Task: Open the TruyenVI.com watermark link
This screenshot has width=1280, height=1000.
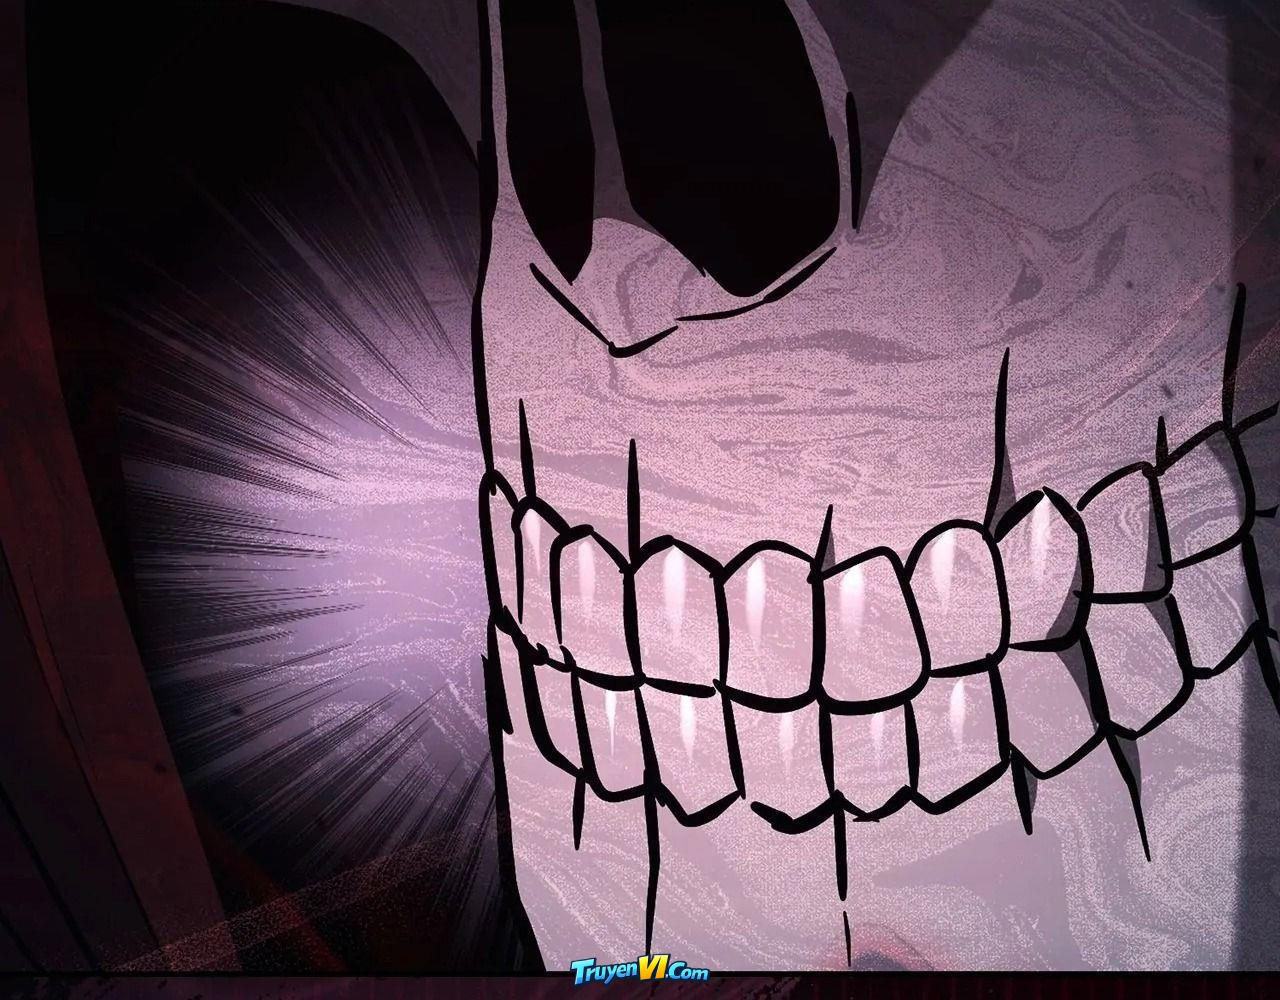Action: 640,971
